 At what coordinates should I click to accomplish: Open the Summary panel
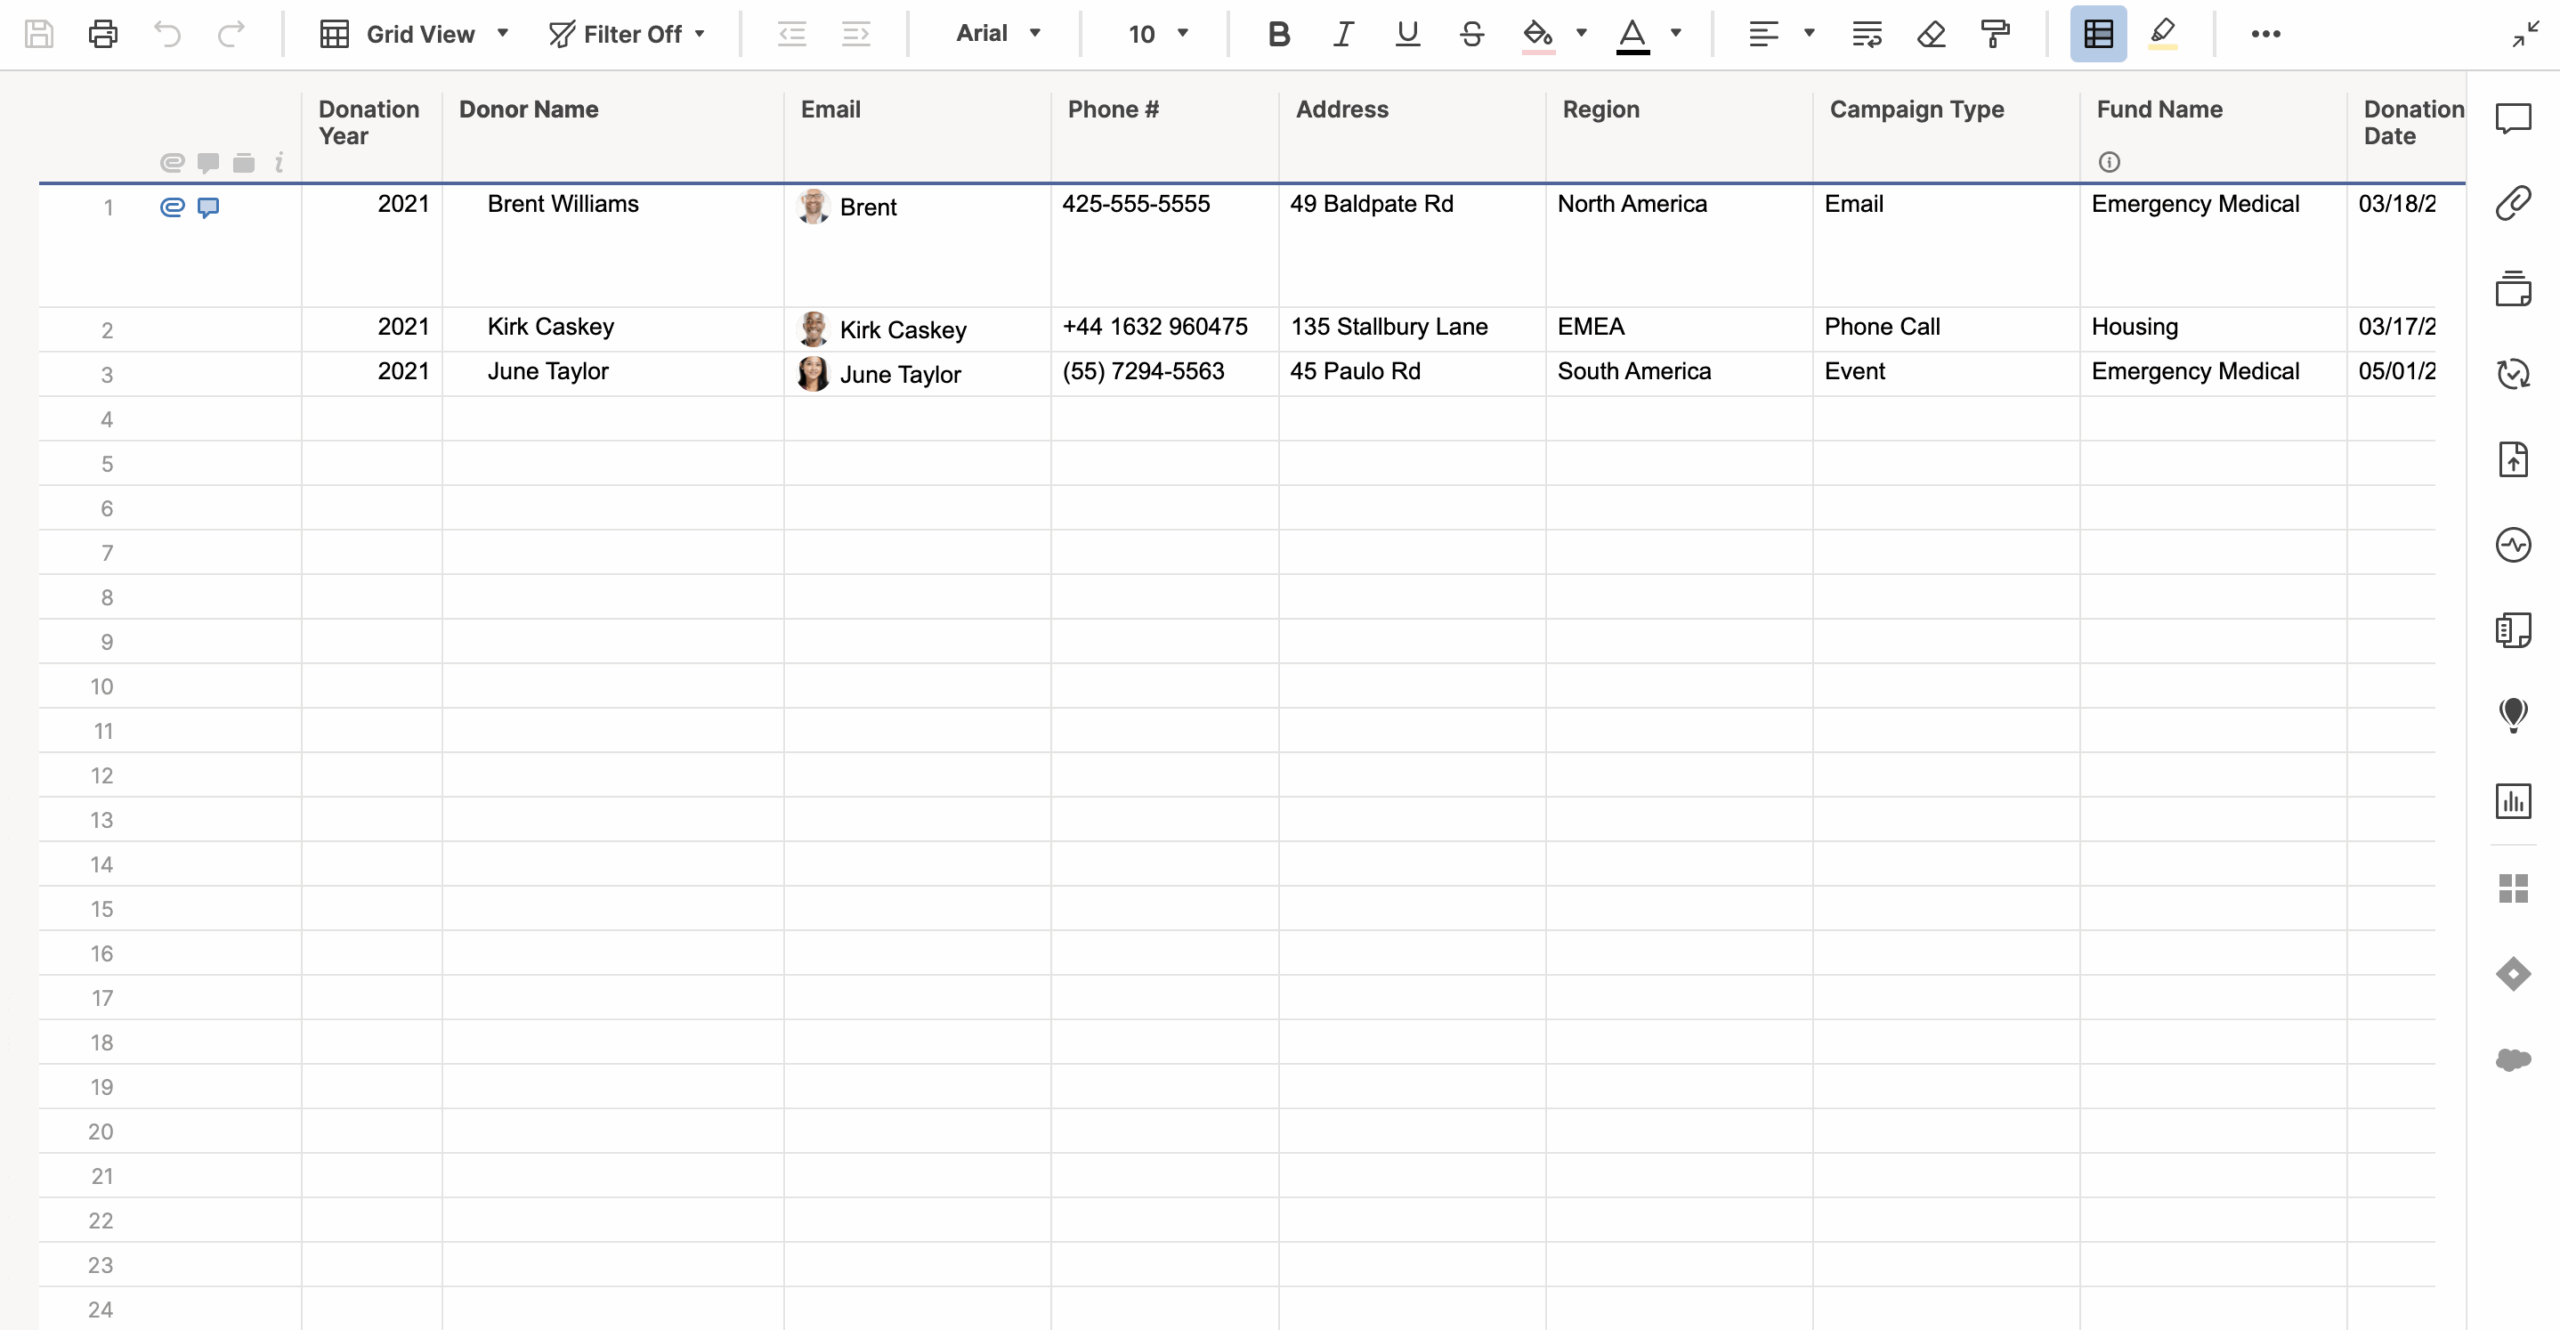tap(2513, 630)
